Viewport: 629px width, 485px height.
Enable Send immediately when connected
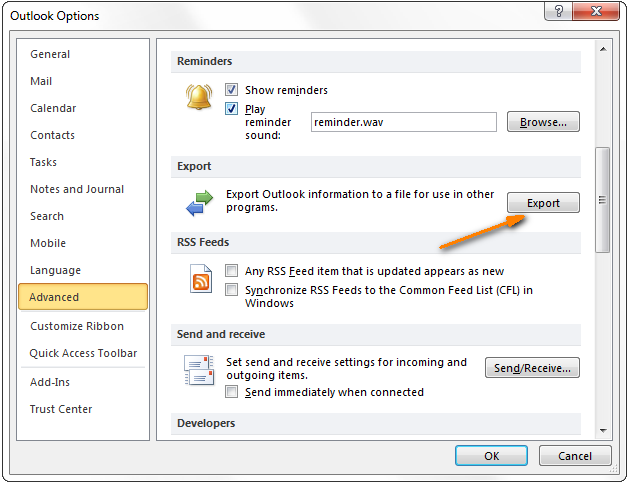[x=231, y=392]
